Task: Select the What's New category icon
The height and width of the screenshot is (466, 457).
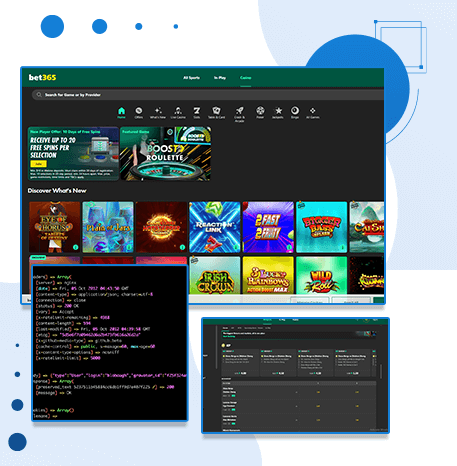Action: (158, 112)
